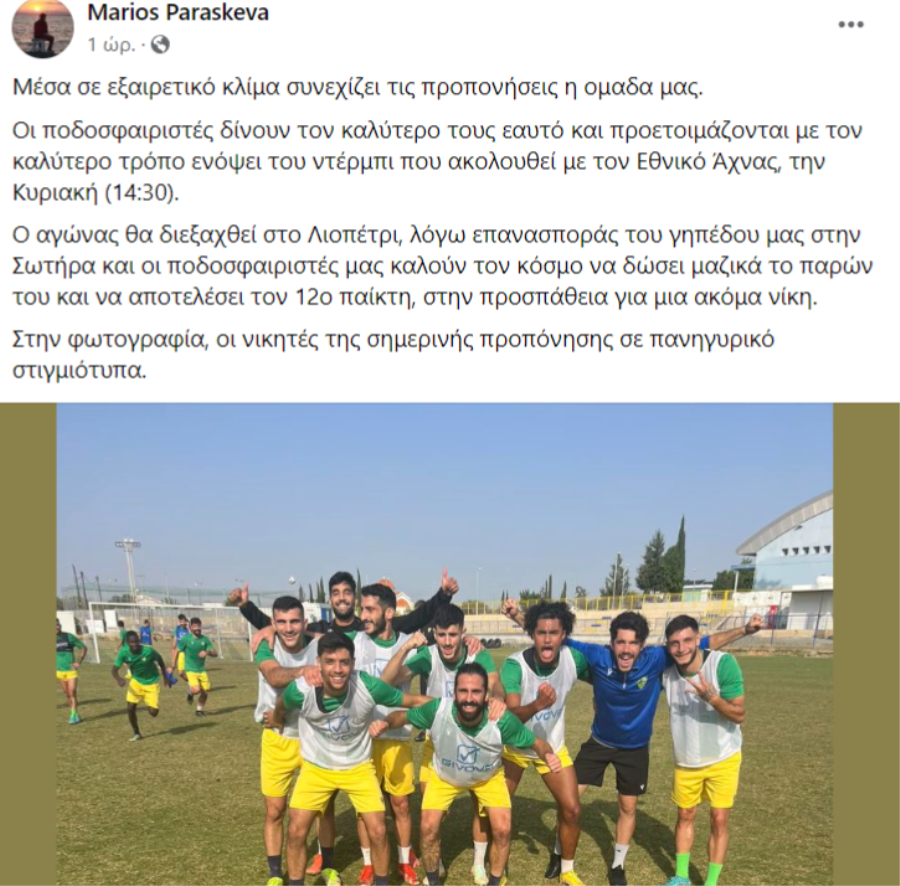Image resolution: width=900 pixels, height=886 pixels.
Task: Open the team celebration photo
Action: 445,644
